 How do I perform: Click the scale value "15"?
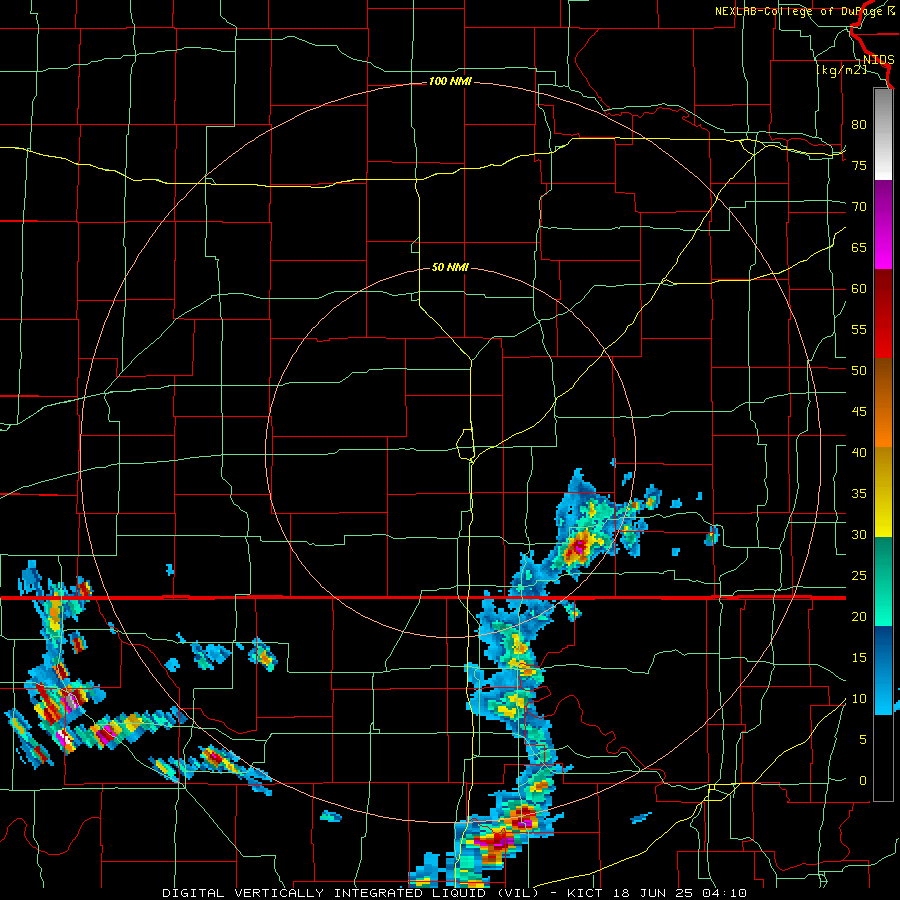pos(859,658)
